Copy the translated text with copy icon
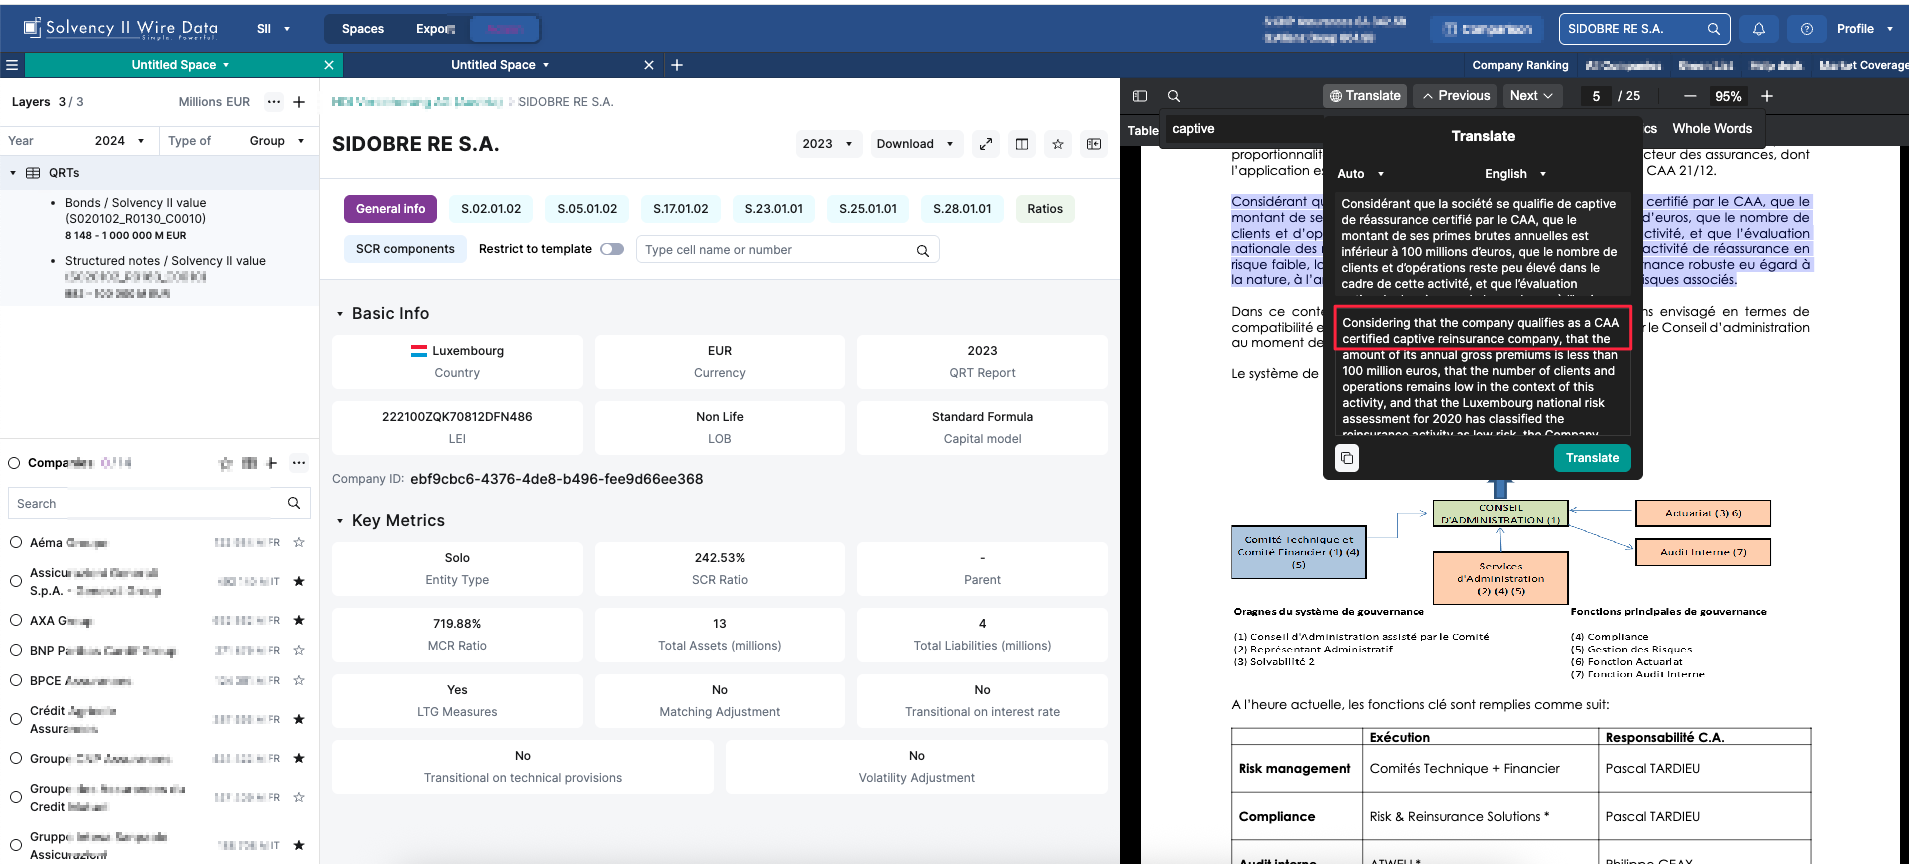Screen dimensions: 1909x864 (1347, 458)
